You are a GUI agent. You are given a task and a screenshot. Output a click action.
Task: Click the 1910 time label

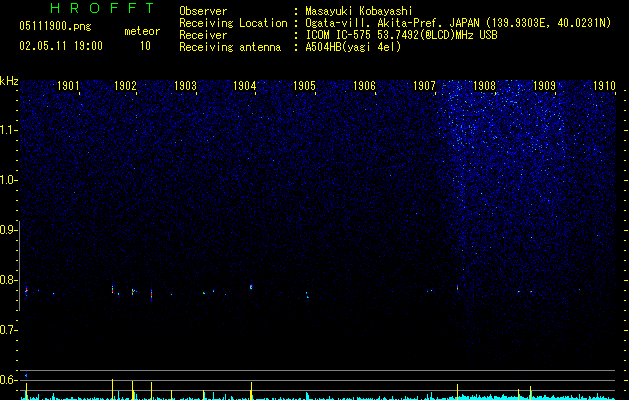point(604,86)
